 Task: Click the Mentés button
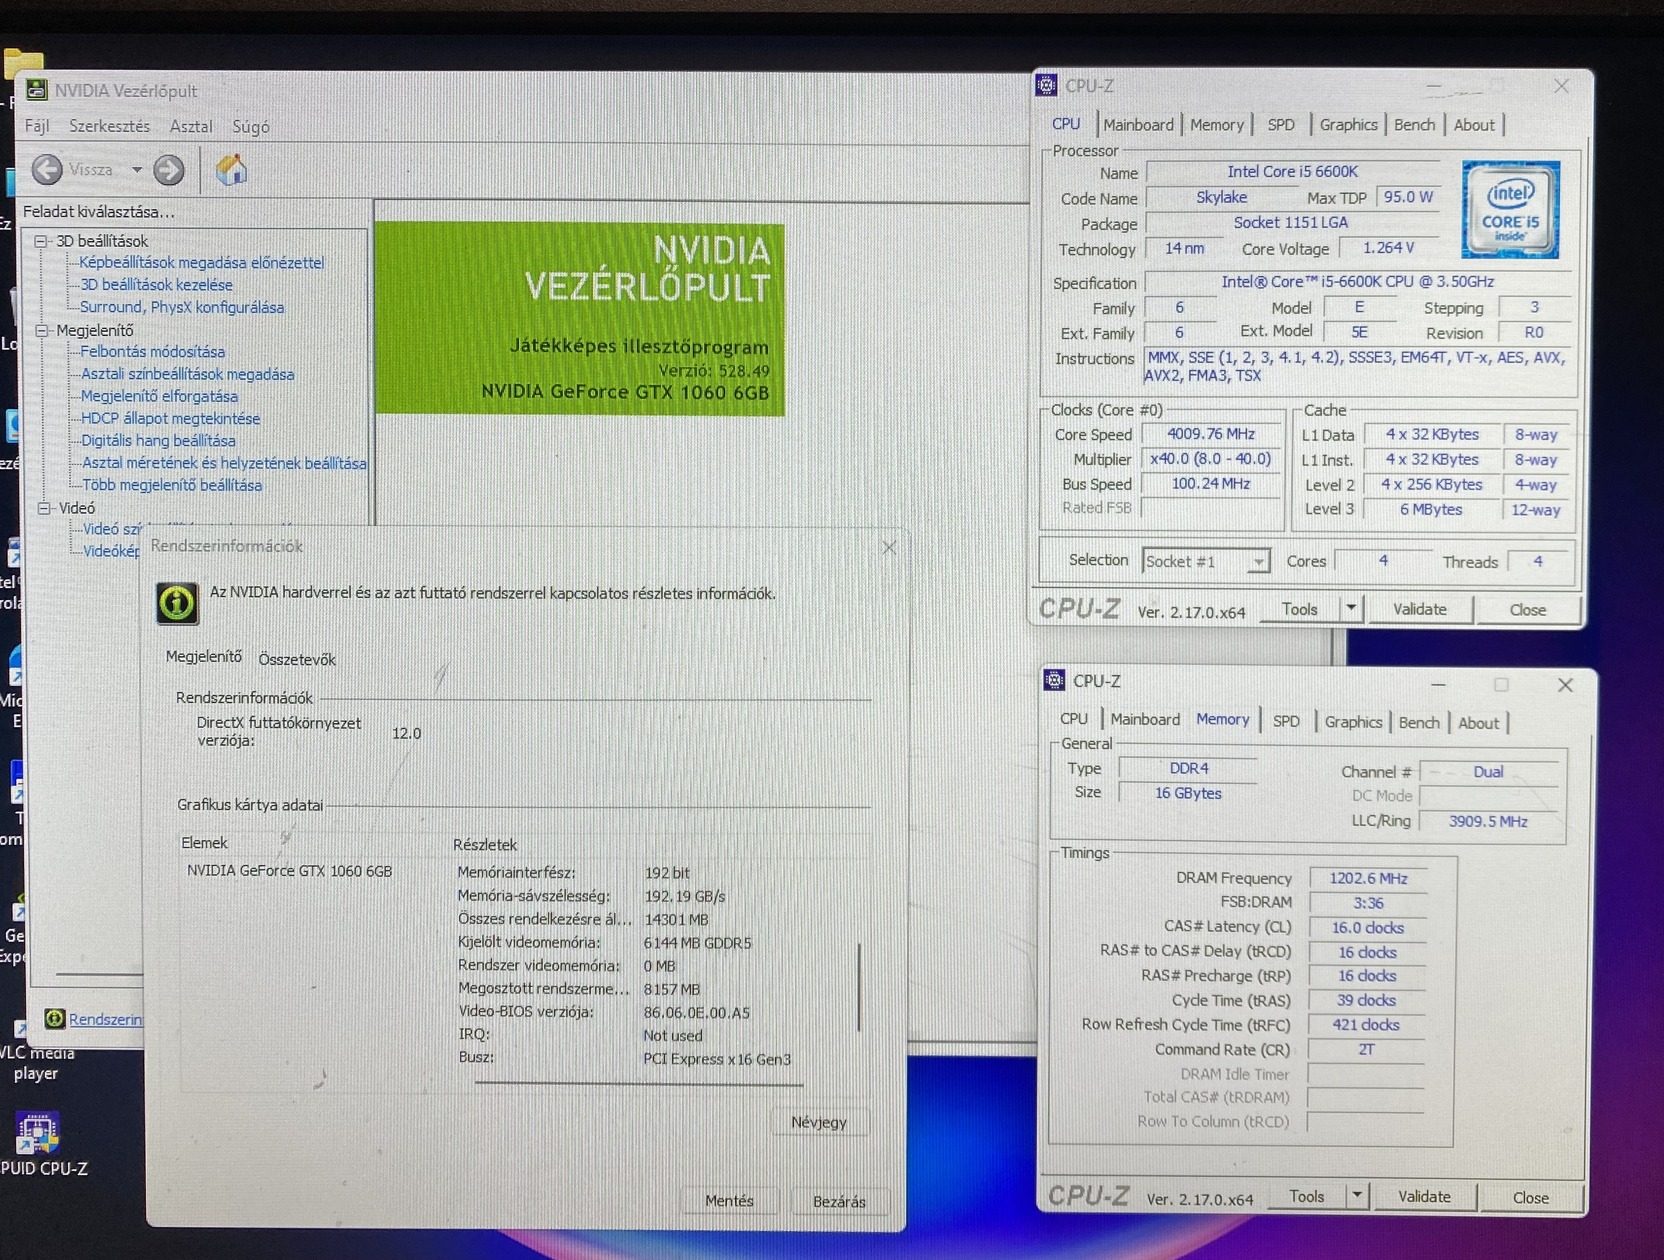[x=729, y=1201]
